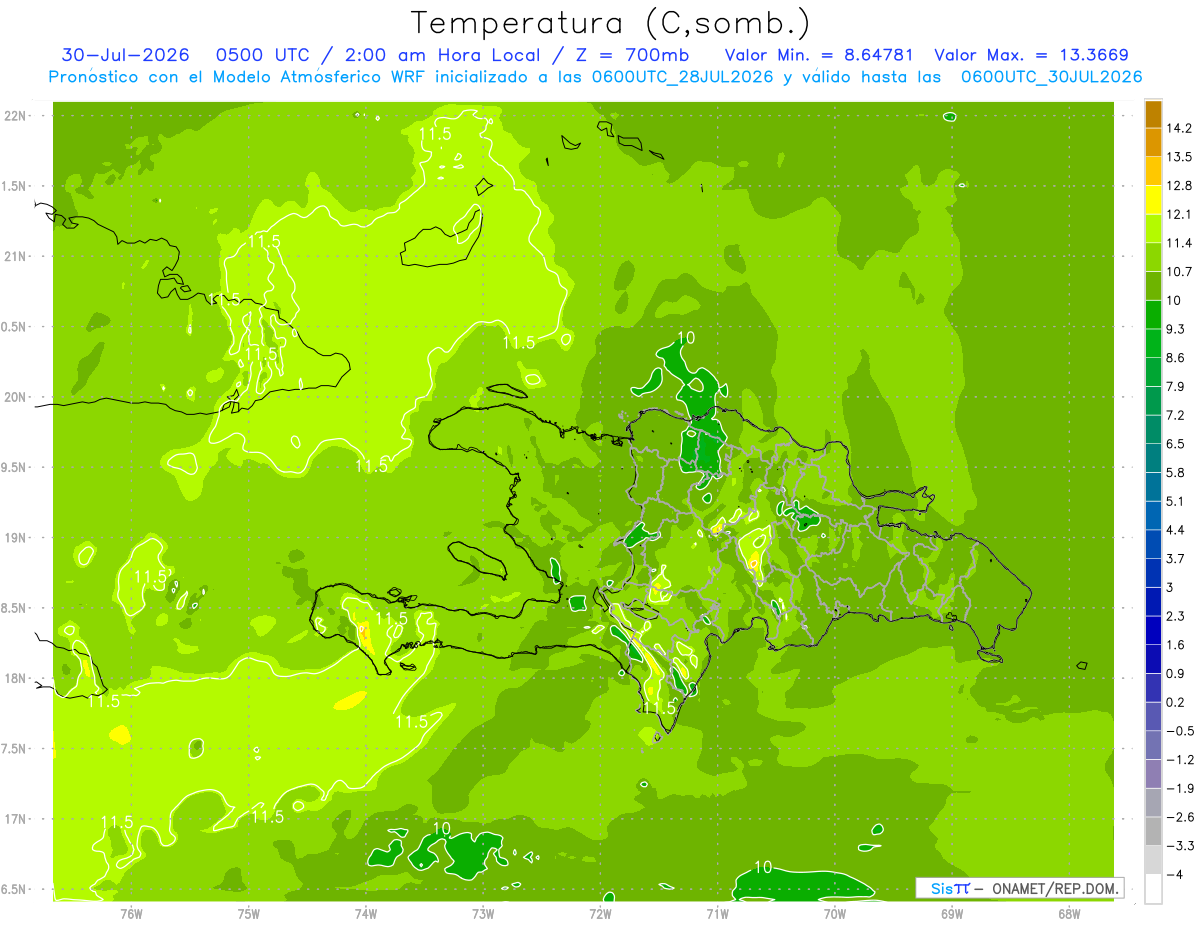Click the 19N latitude axis label
The width and height of the screenshot is (1200, 927).
point(15,538)
